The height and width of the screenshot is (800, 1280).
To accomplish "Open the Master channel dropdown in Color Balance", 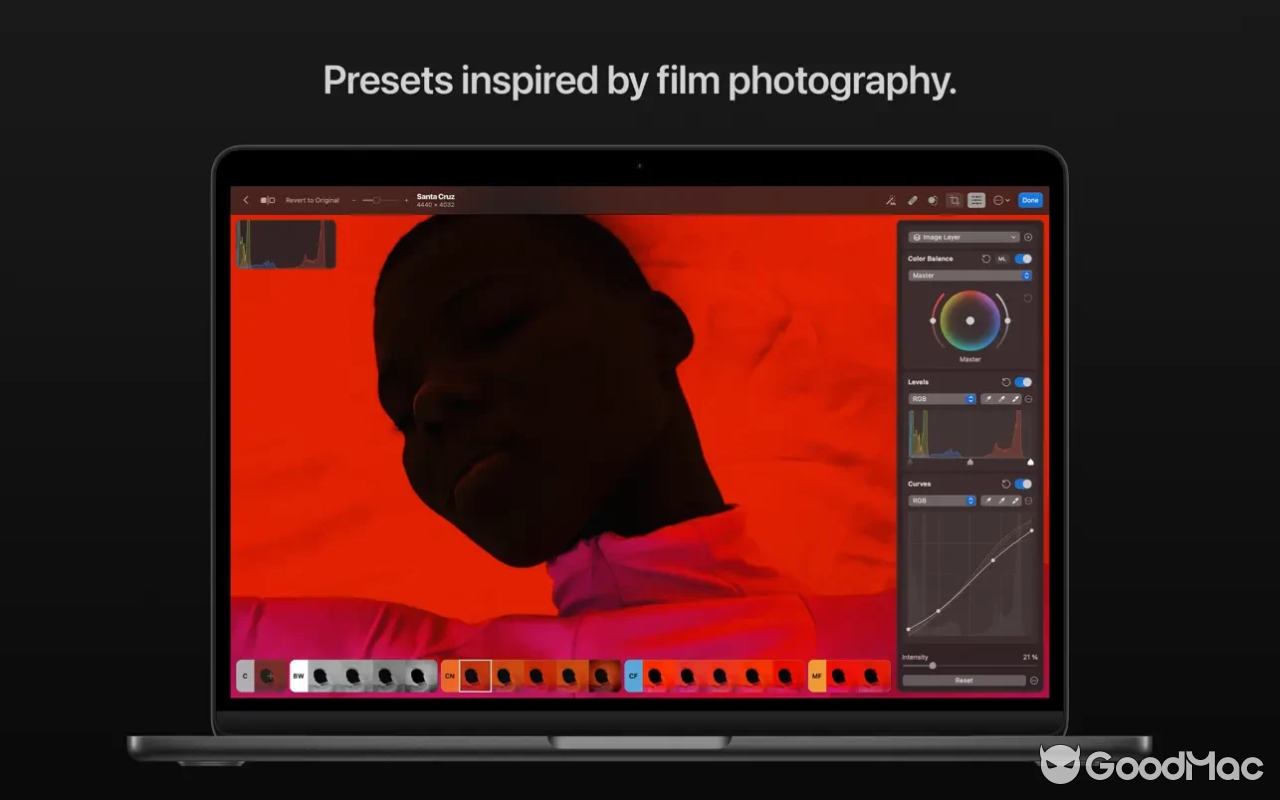I will [968, 275].
